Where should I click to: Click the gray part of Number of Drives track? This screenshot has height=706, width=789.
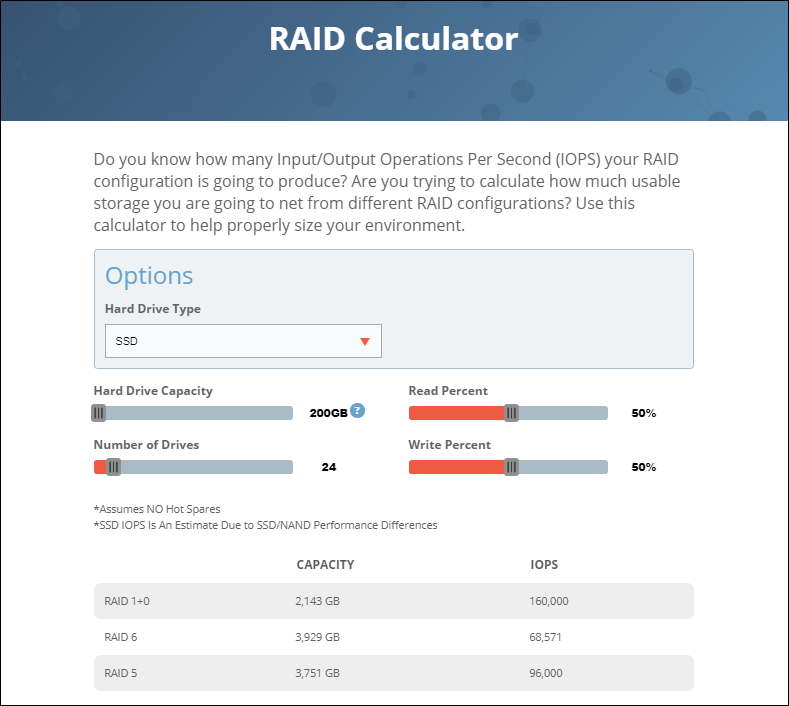207,467
